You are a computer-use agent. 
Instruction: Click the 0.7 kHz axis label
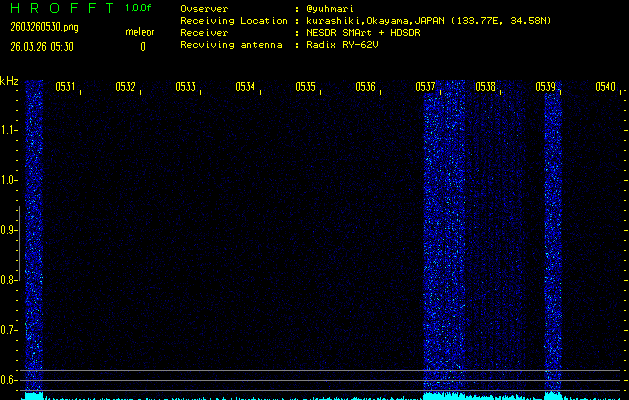[10, 330]
